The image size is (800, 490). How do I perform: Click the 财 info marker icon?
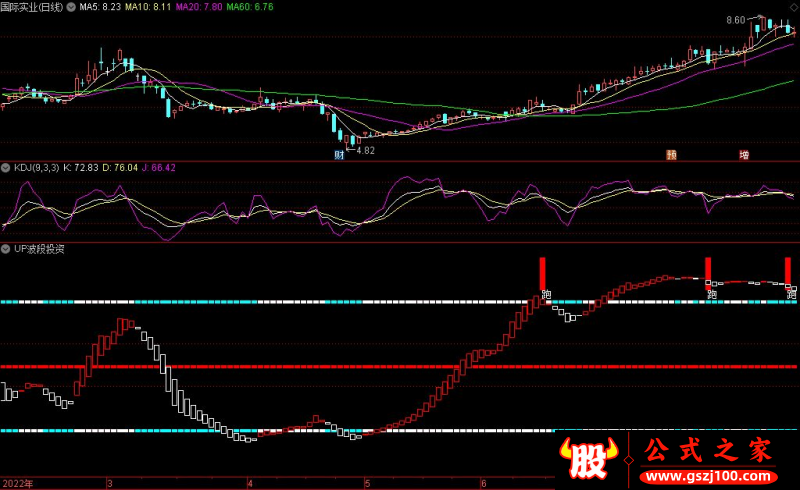pyautogui.click(x=339, y=155)
